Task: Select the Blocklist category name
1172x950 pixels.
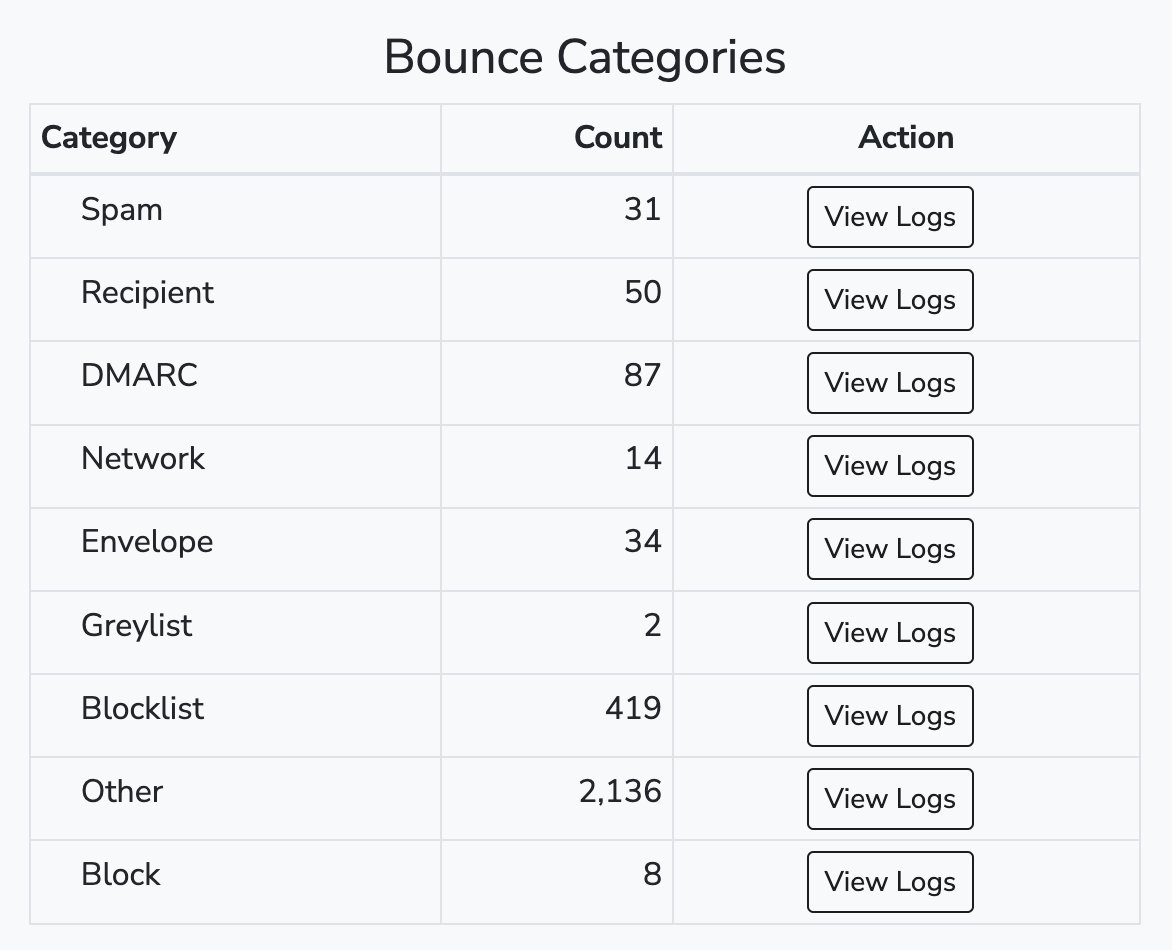Action: [x=142, y=709]
